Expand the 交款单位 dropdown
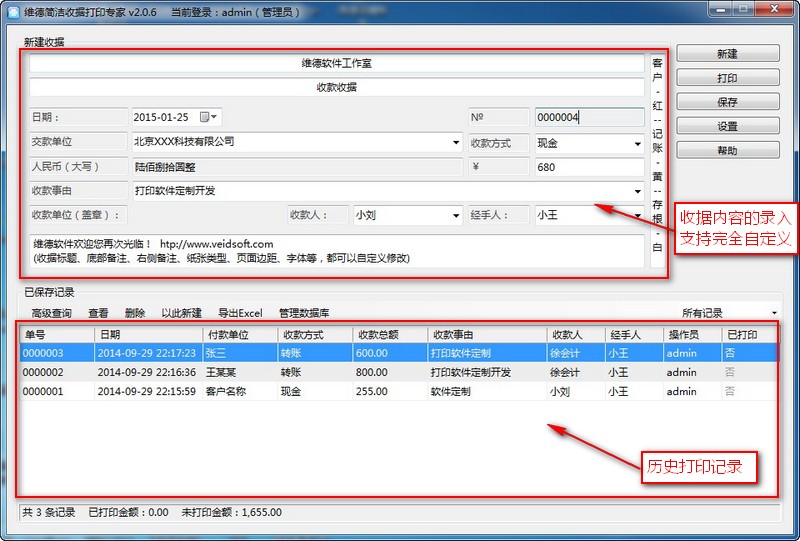Image resolution: width=800 pixels, height=541 pixels. click(x=456, y=142)
